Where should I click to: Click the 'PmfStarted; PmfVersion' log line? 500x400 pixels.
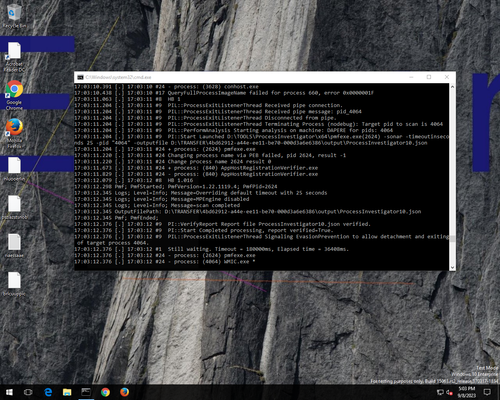coord(176,187)
